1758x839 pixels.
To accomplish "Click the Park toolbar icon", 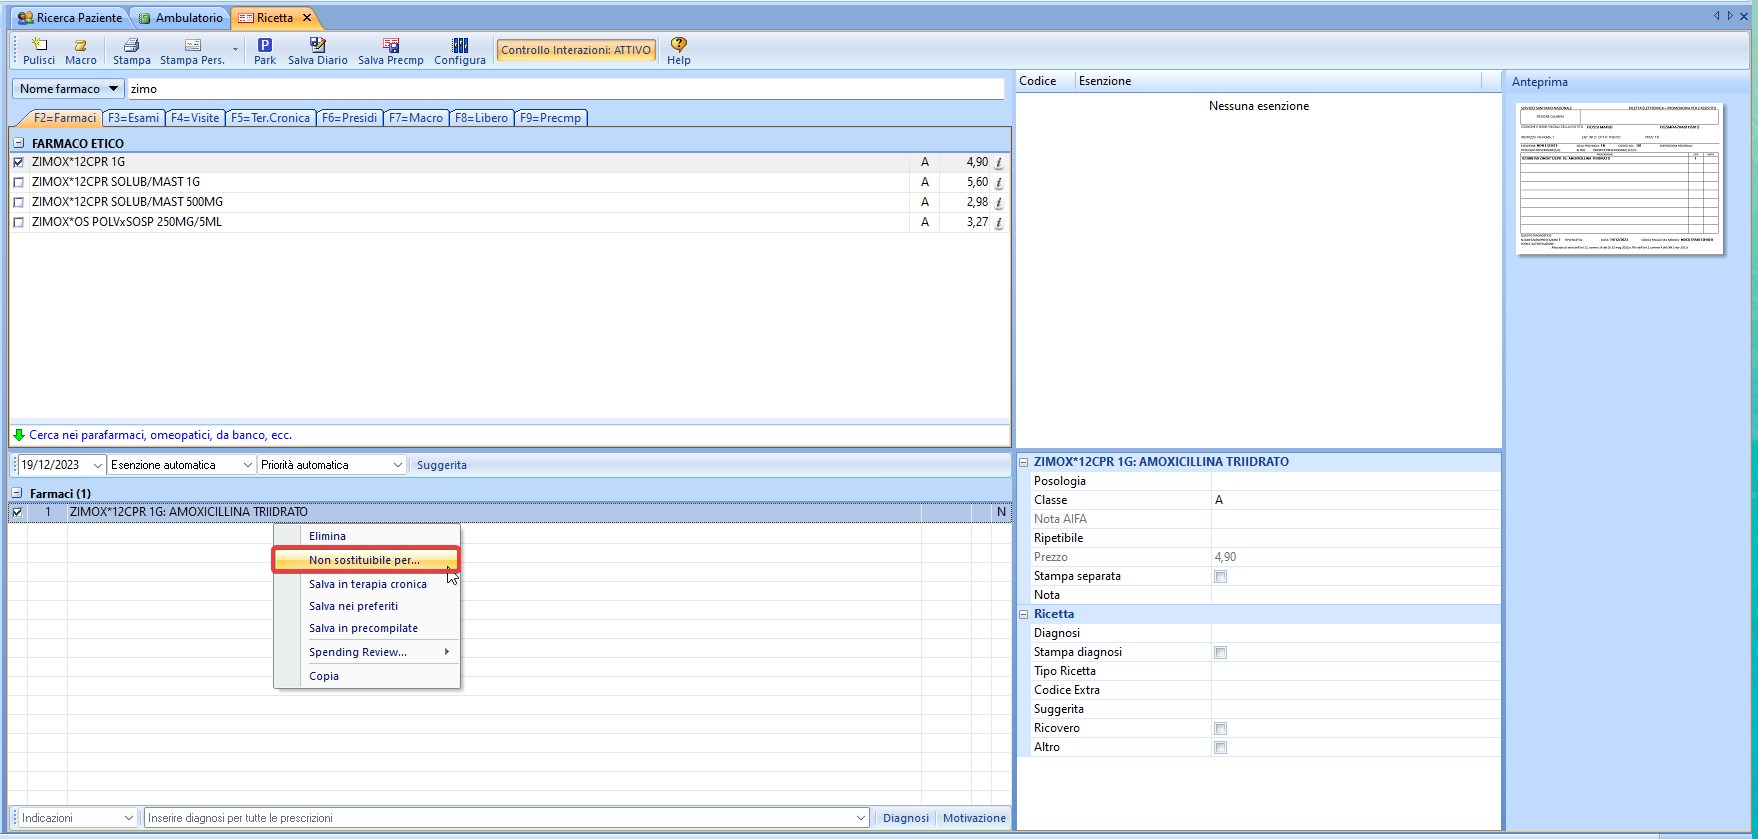I will [x=265, y=51].
